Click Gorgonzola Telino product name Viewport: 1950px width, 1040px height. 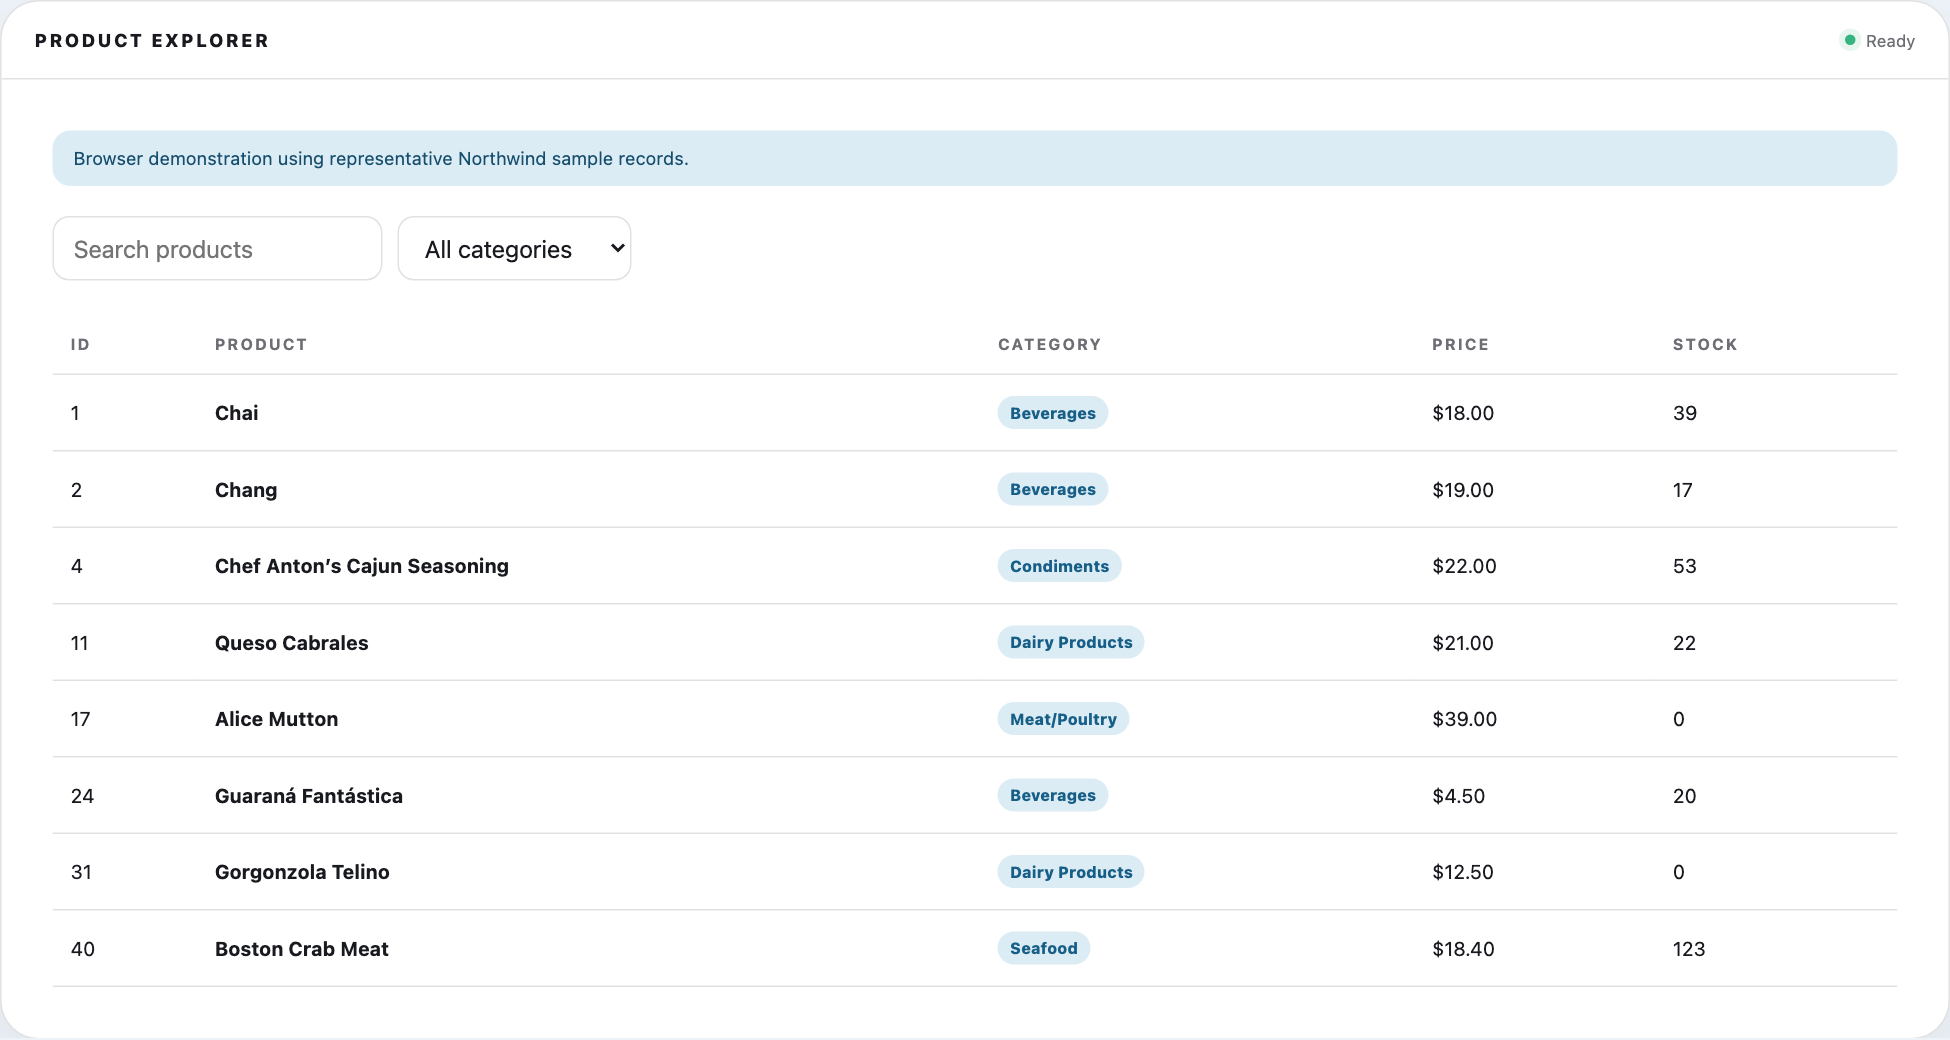[302, 872]
